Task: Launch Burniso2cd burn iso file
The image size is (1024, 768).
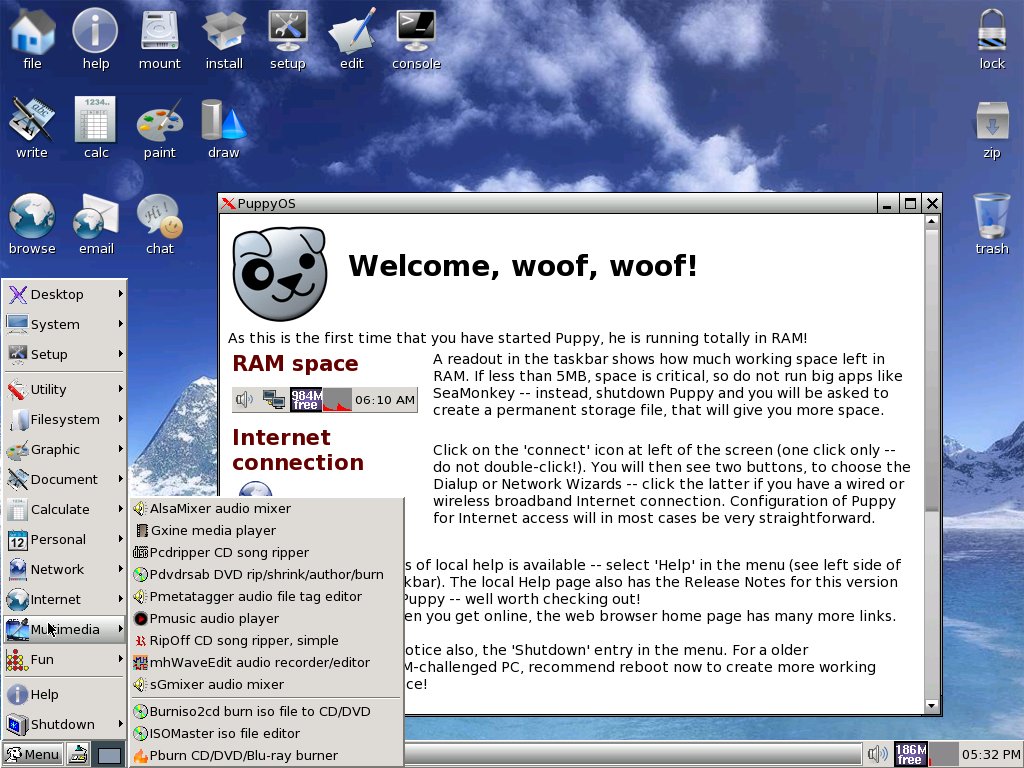Action: (266, 712)
